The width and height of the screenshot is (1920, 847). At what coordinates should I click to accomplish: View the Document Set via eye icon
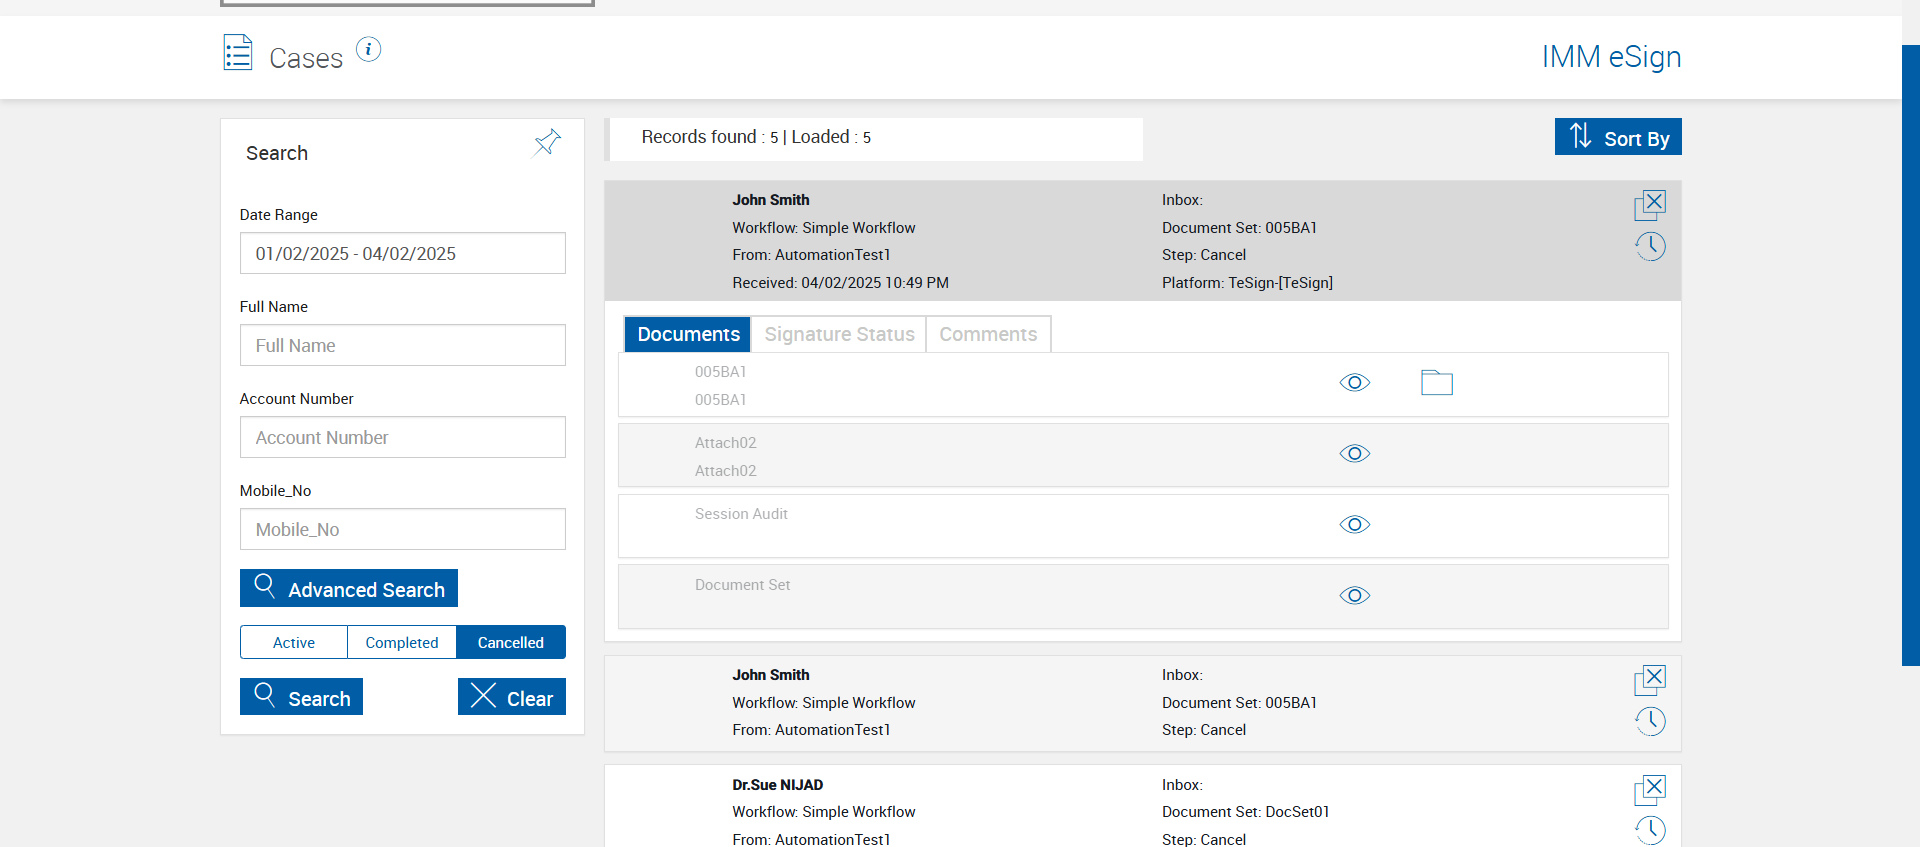1354,596
